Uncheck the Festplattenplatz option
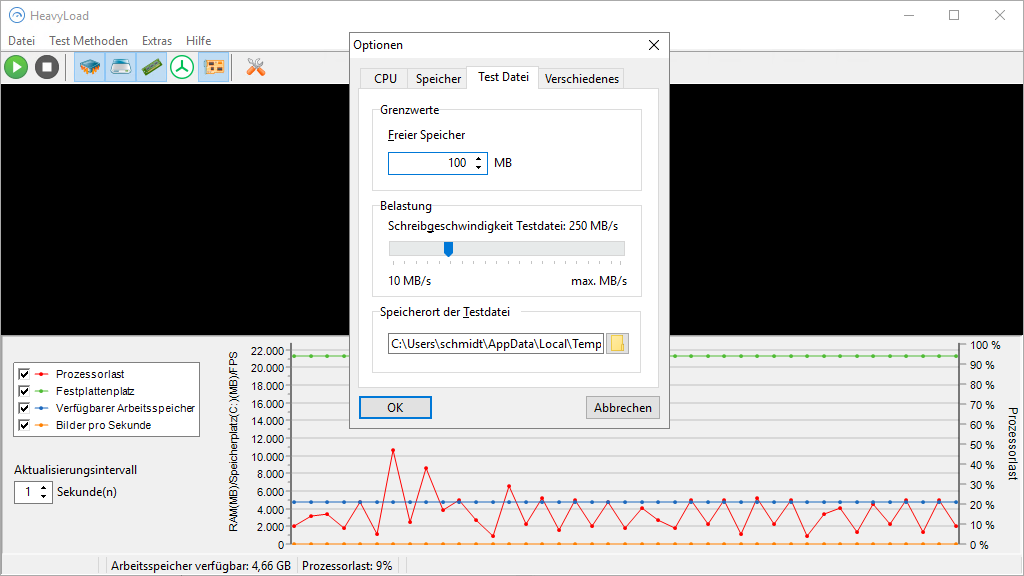The height and width of the screenshot is (576, 1024). tap(22, 390)
